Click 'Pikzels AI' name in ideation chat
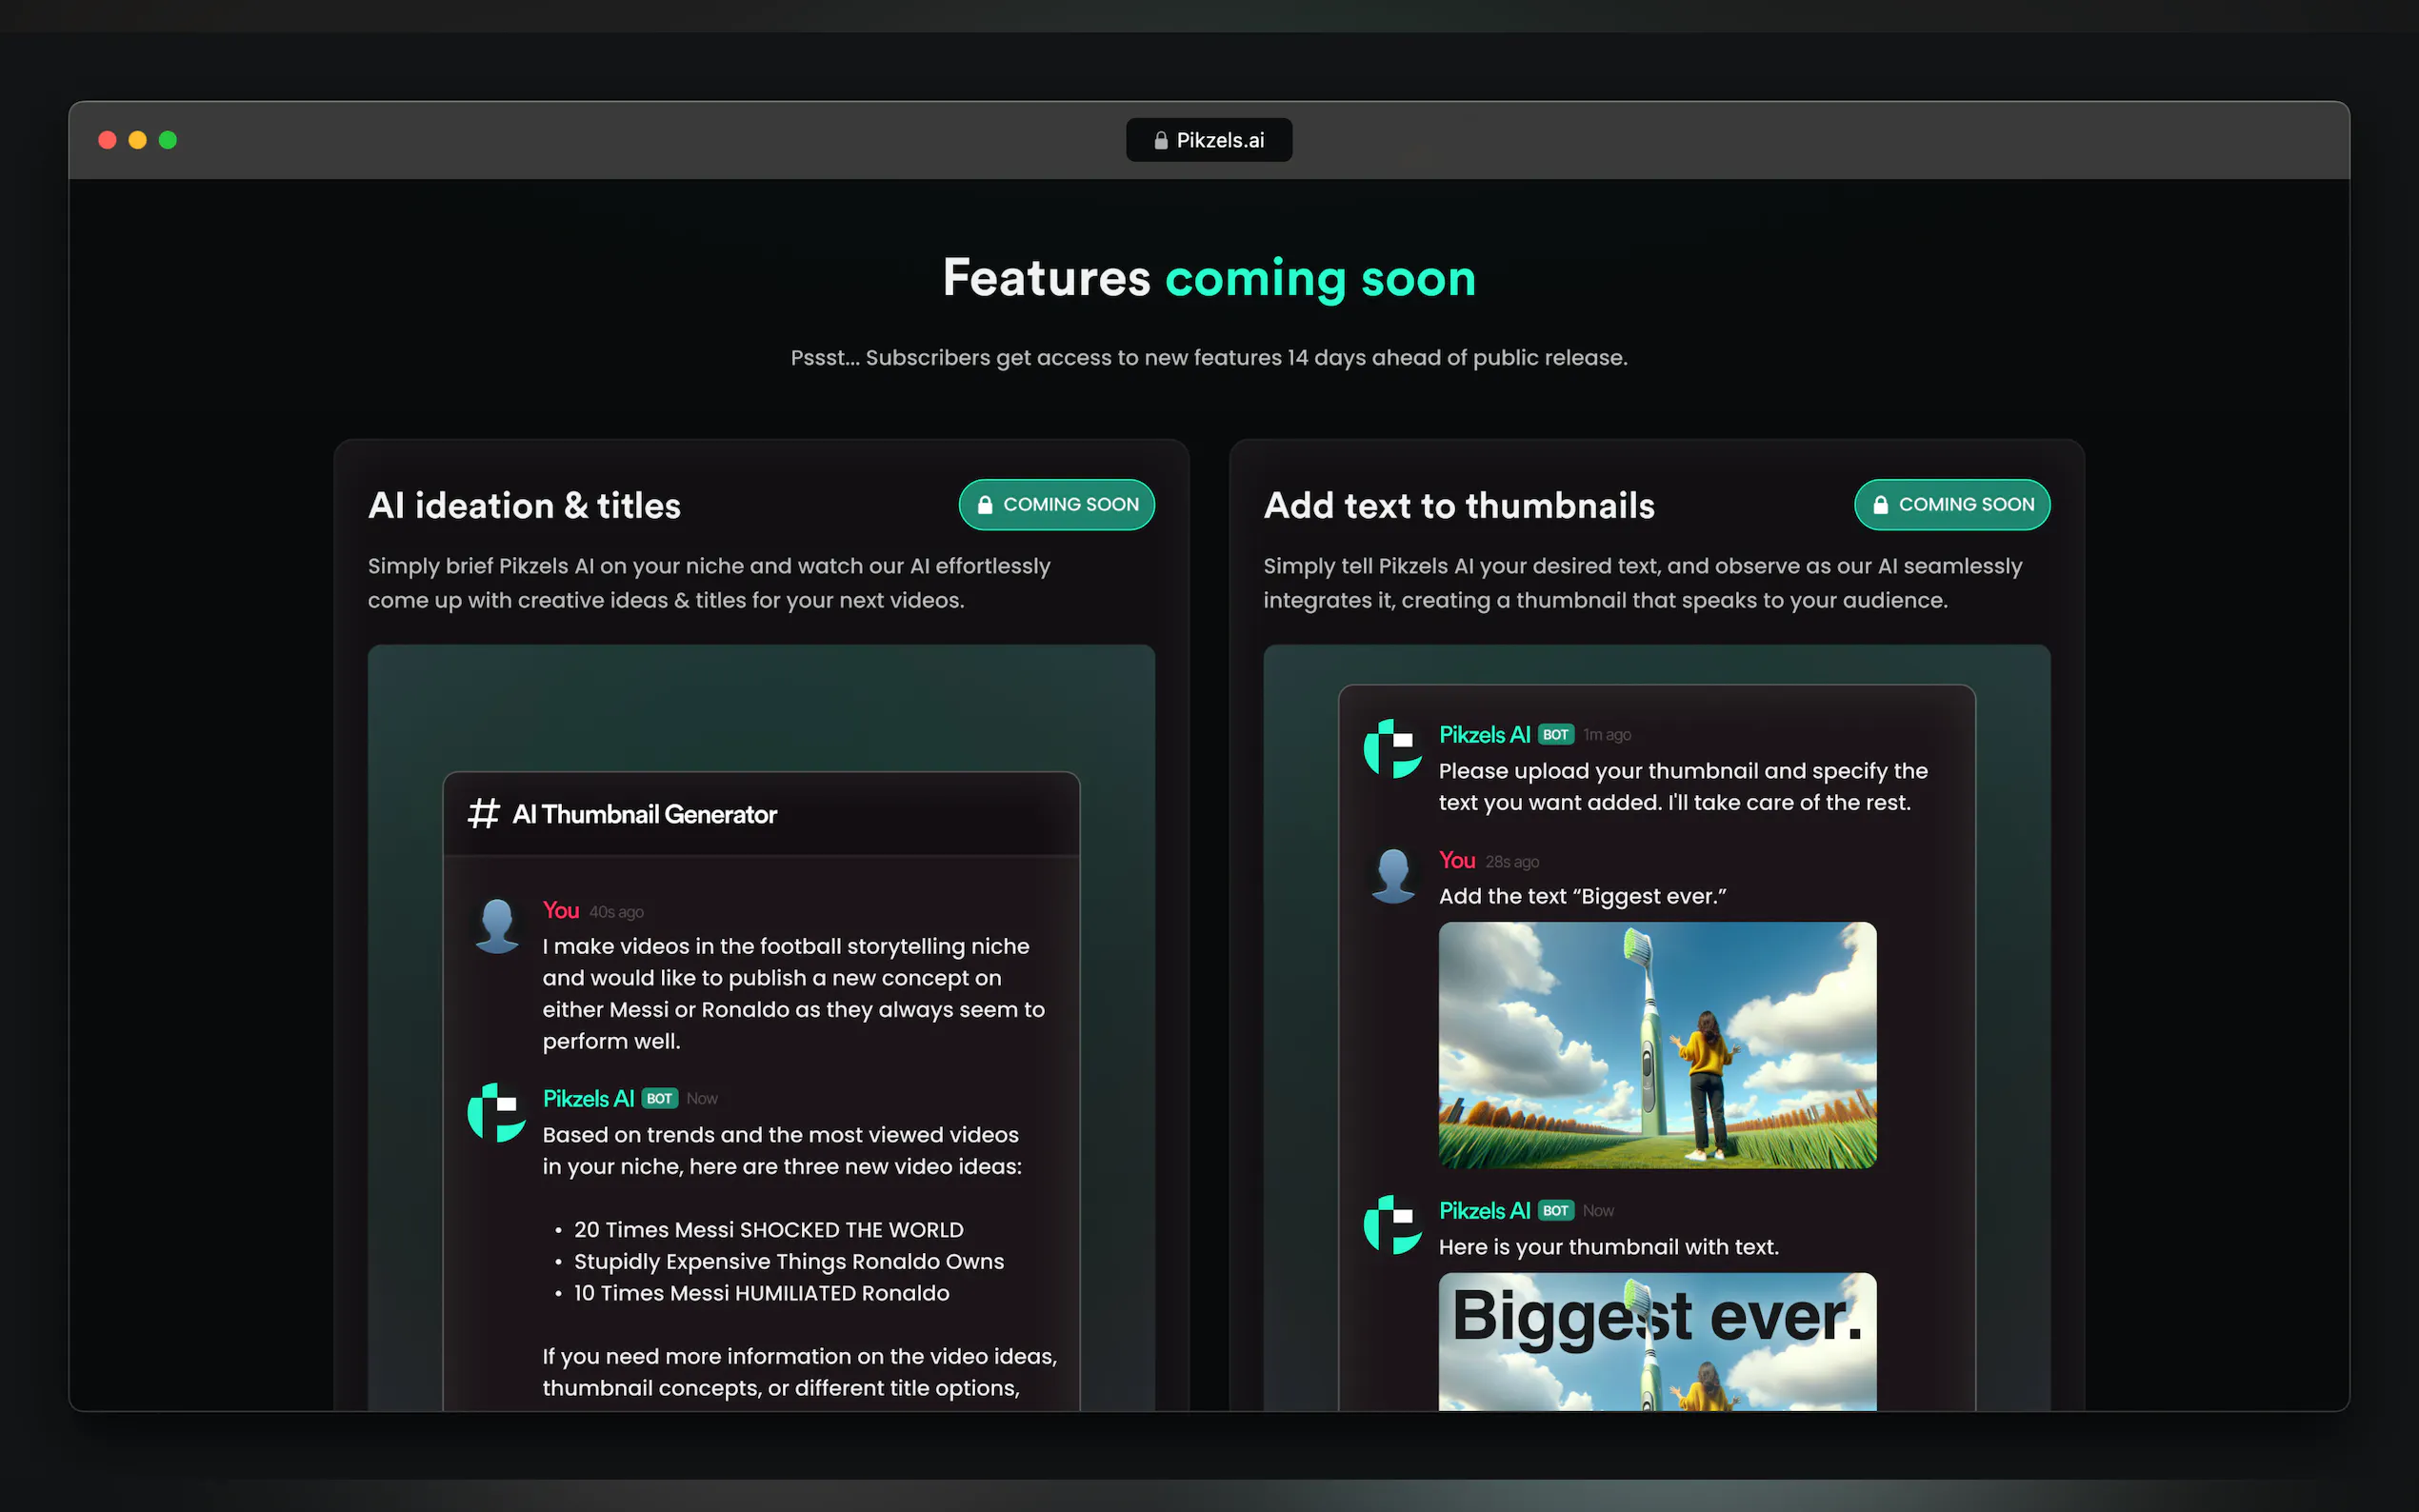 coord(588,1099)
